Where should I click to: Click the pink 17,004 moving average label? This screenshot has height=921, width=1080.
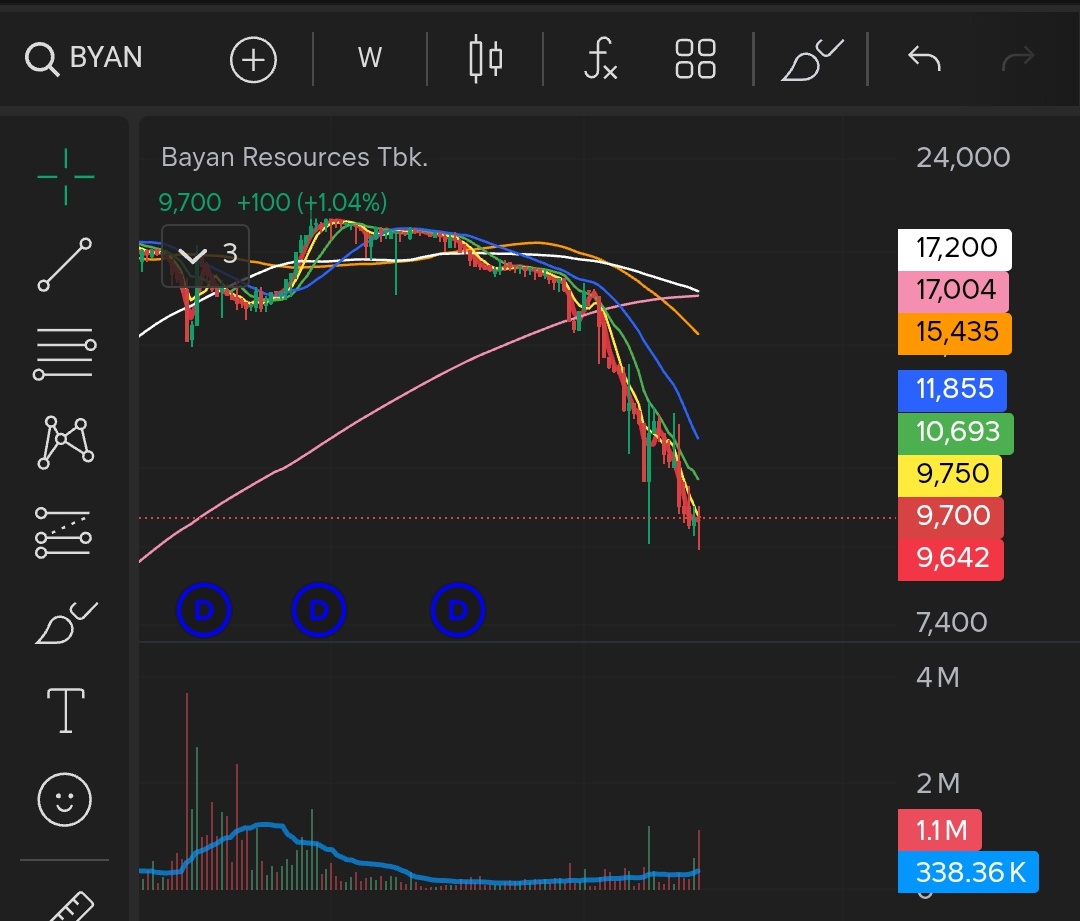coord(953,291)
